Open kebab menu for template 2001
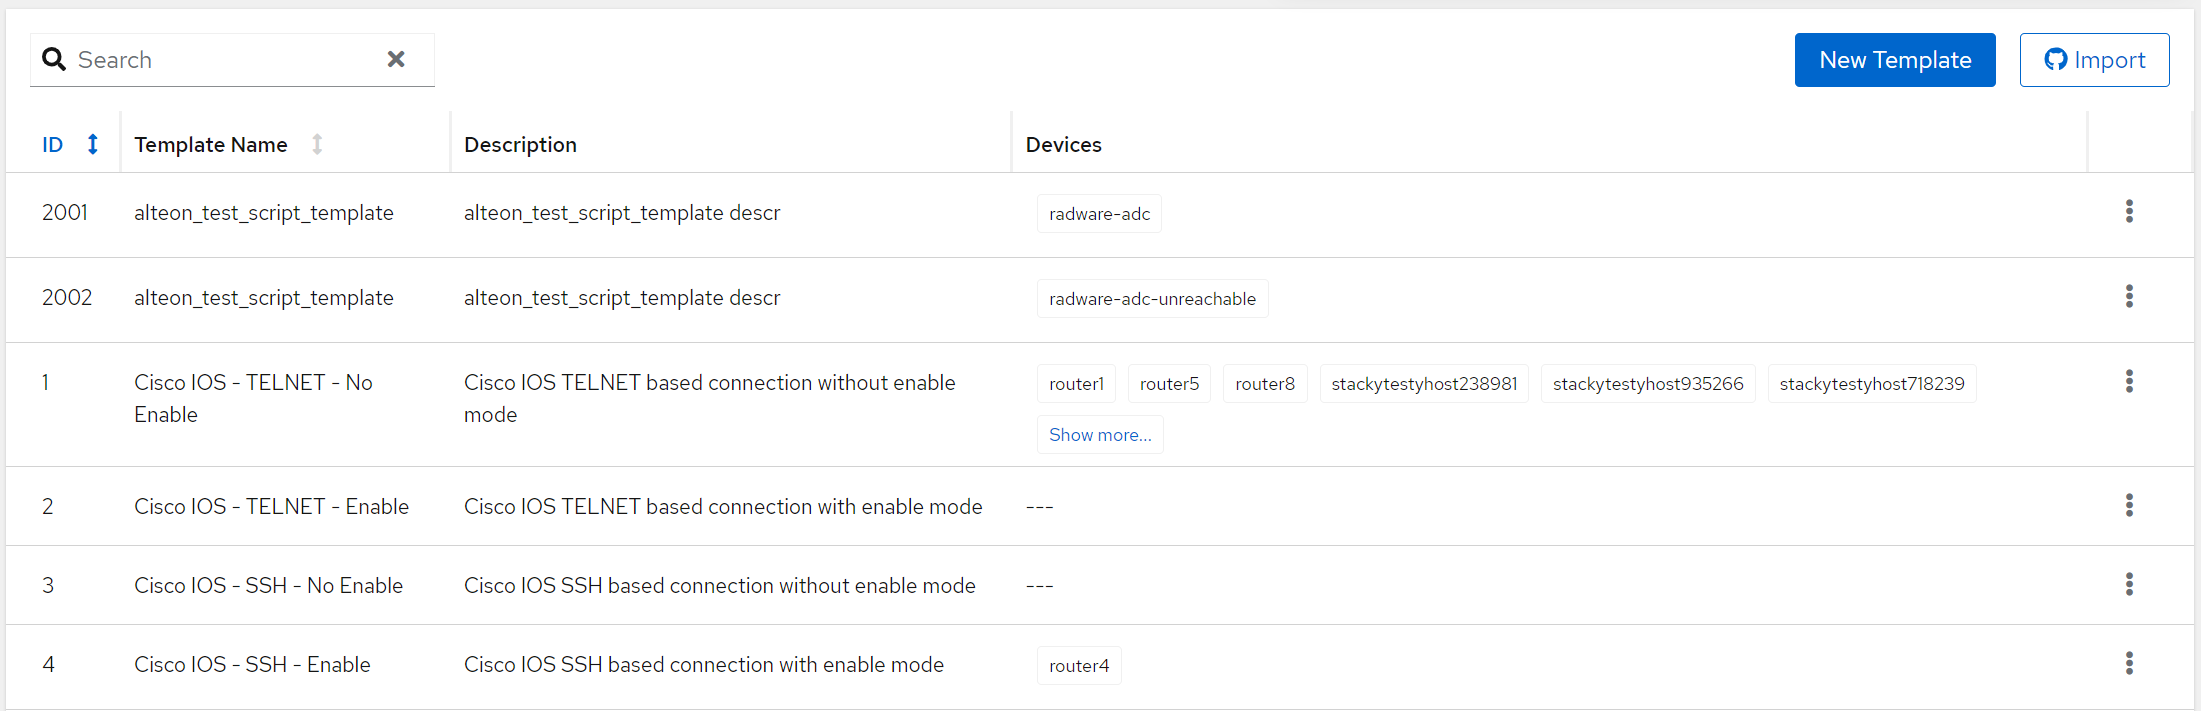This screenshot has height=711, width=2201. [2129, 211]
